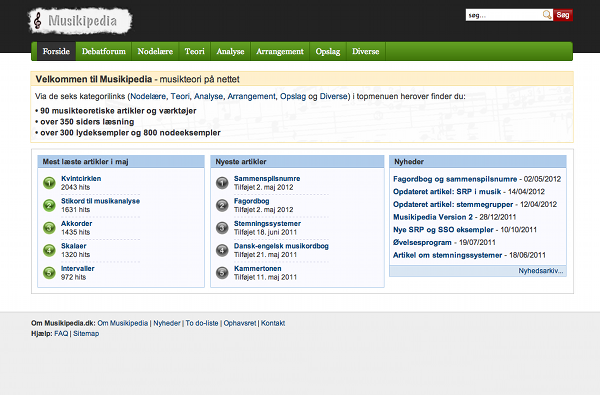Click the gray number 2 badge beside Fagordbog

click(222, 206)
